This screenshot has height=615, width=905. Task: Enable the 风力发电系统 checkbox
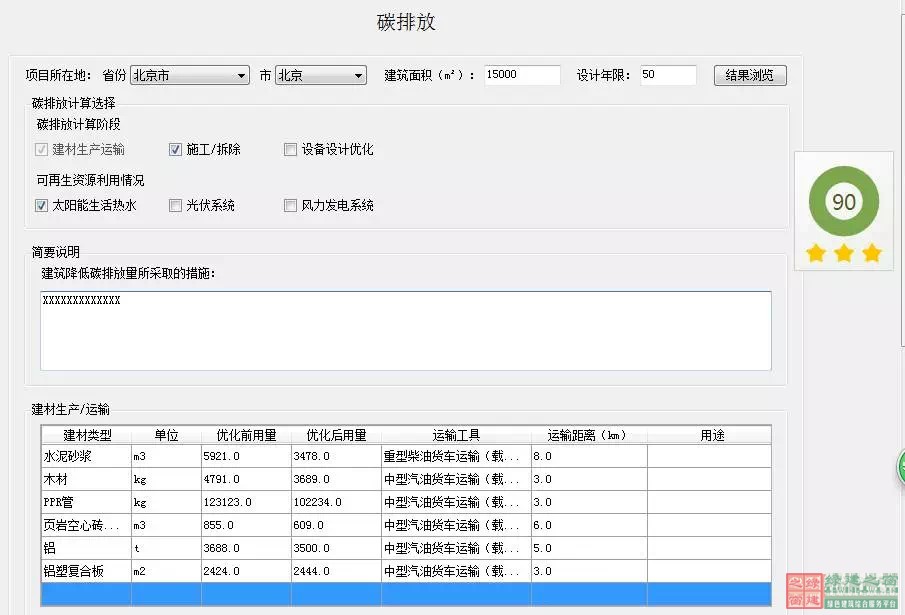coord(290,205)
